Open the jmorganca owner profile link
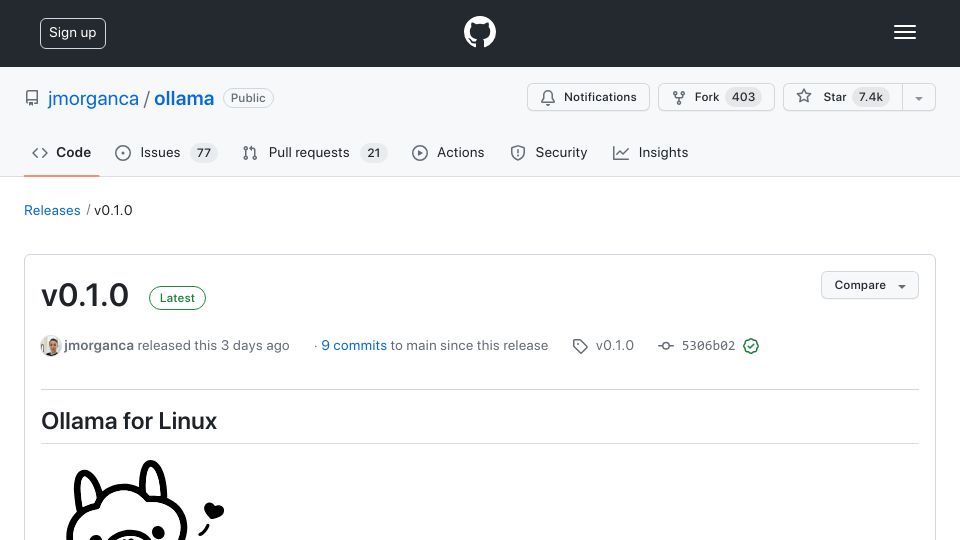The width and height of the screenshot is (960, 540). click(x=93, y=99)
